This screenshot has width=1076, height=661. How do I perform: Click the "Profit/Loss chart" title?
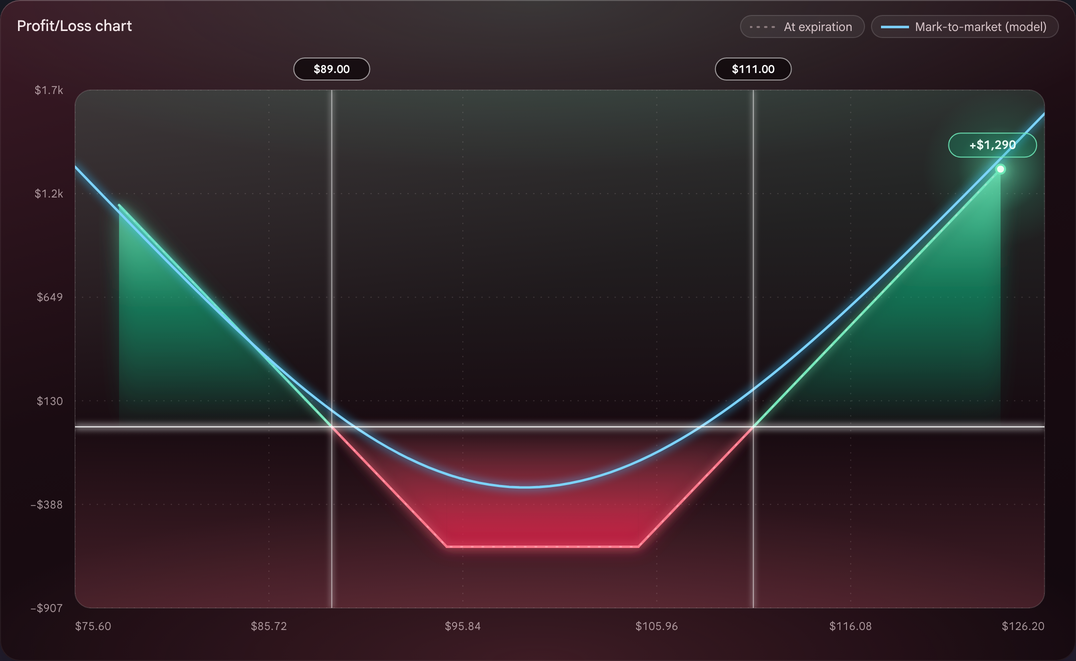[74, 26]
